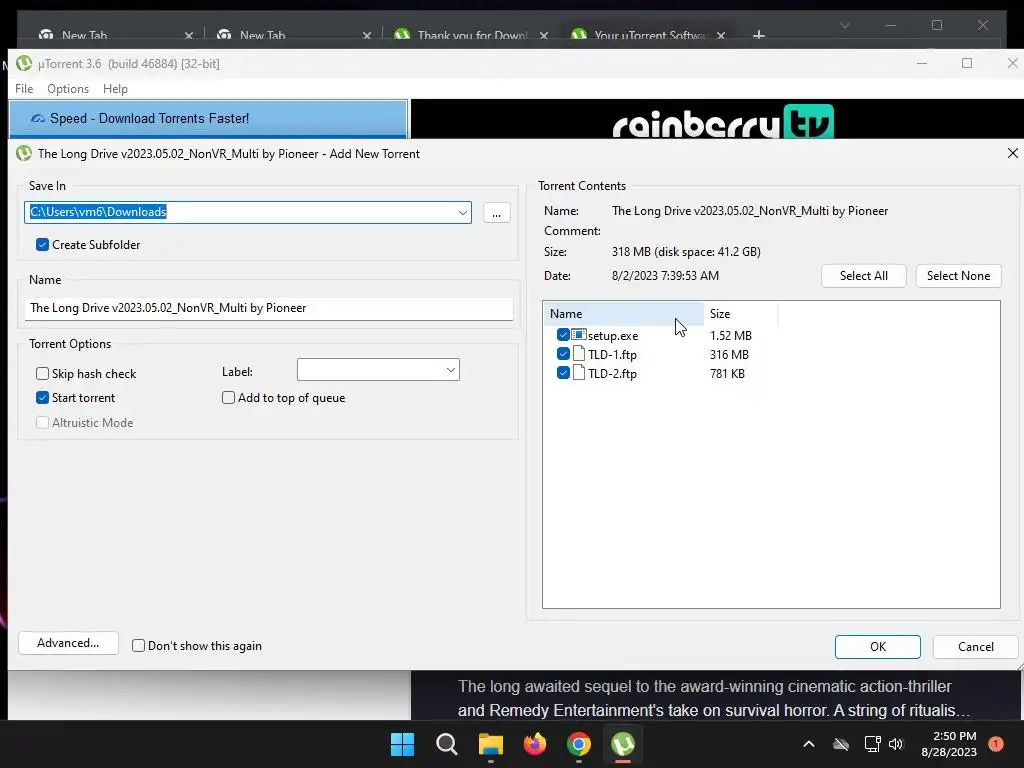Viewport: 1024px width, 768px height.
Task: Sort files by the Size column header
Action: (741, 313)
